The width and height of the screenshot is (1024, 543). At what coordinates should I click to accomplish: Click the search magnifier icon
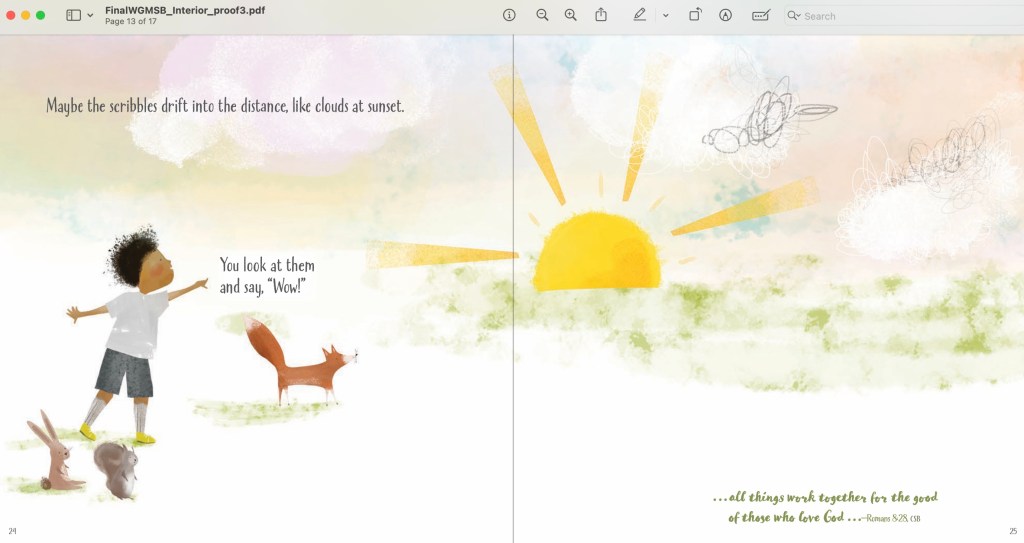pos(793,16)
